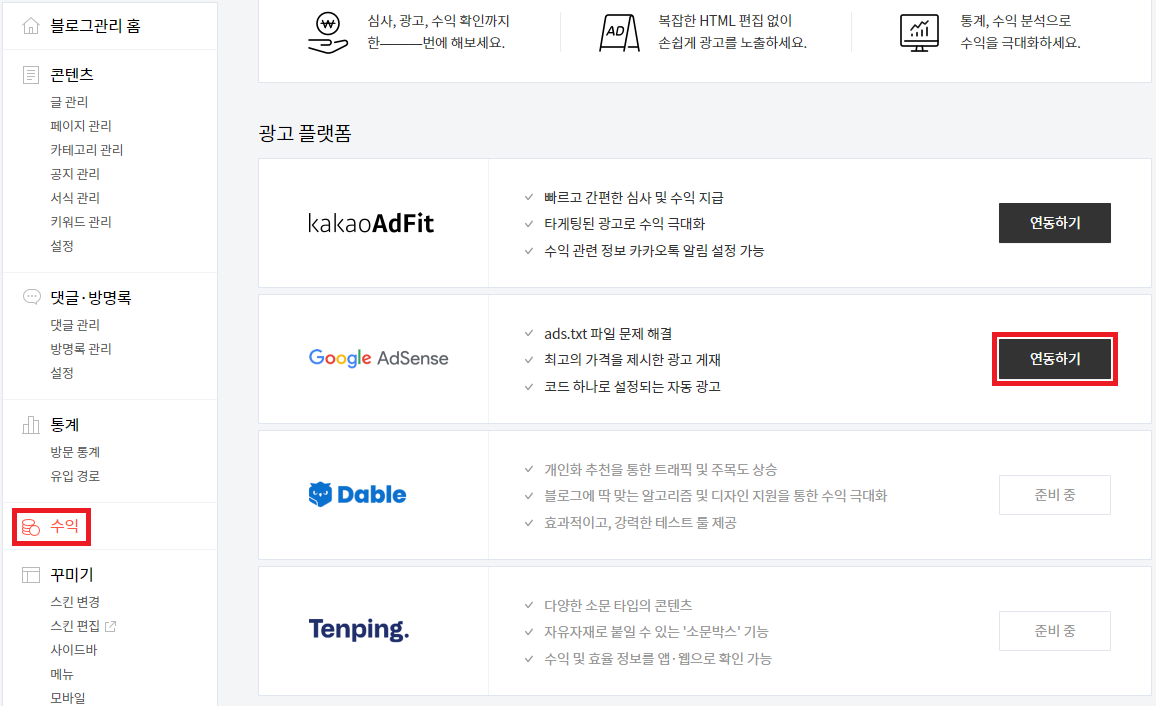Open 유입 경로
Viewport: 1156px width, 706px height.
(x=75, y=476)
